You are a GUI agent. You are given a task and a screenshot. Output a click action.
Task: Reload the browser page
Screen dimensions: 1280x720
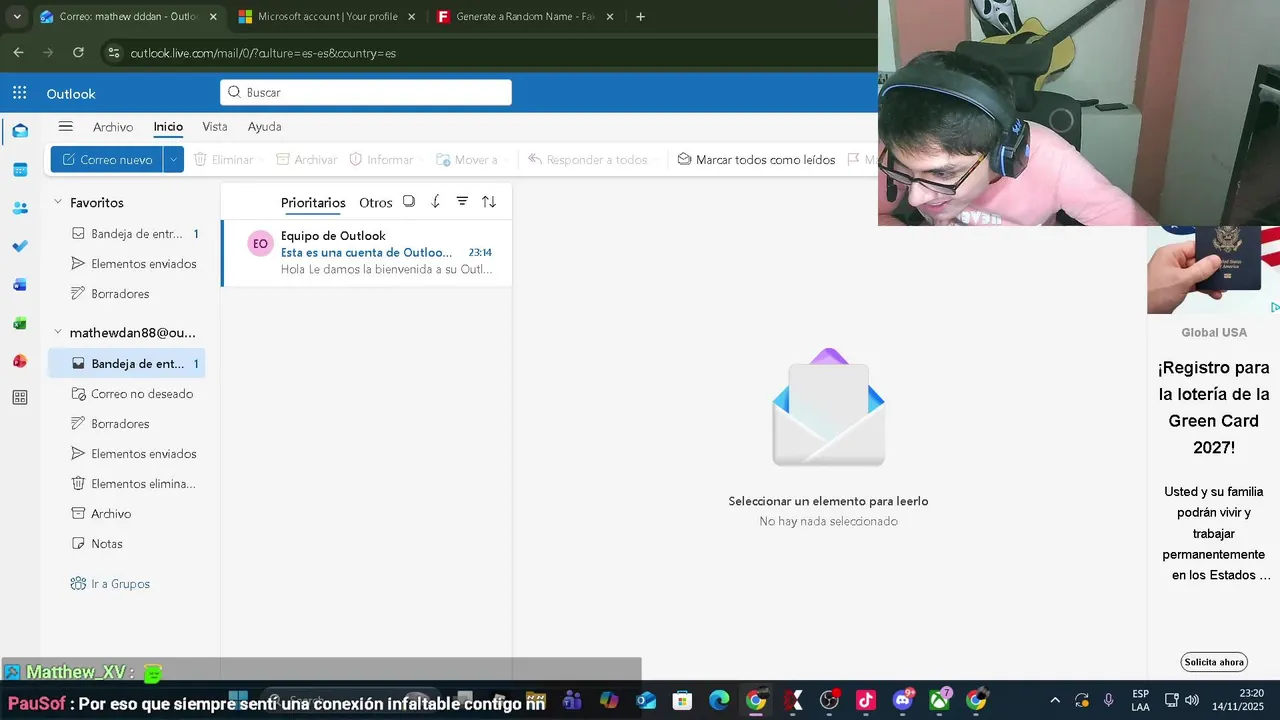click(x=78, y=52)
